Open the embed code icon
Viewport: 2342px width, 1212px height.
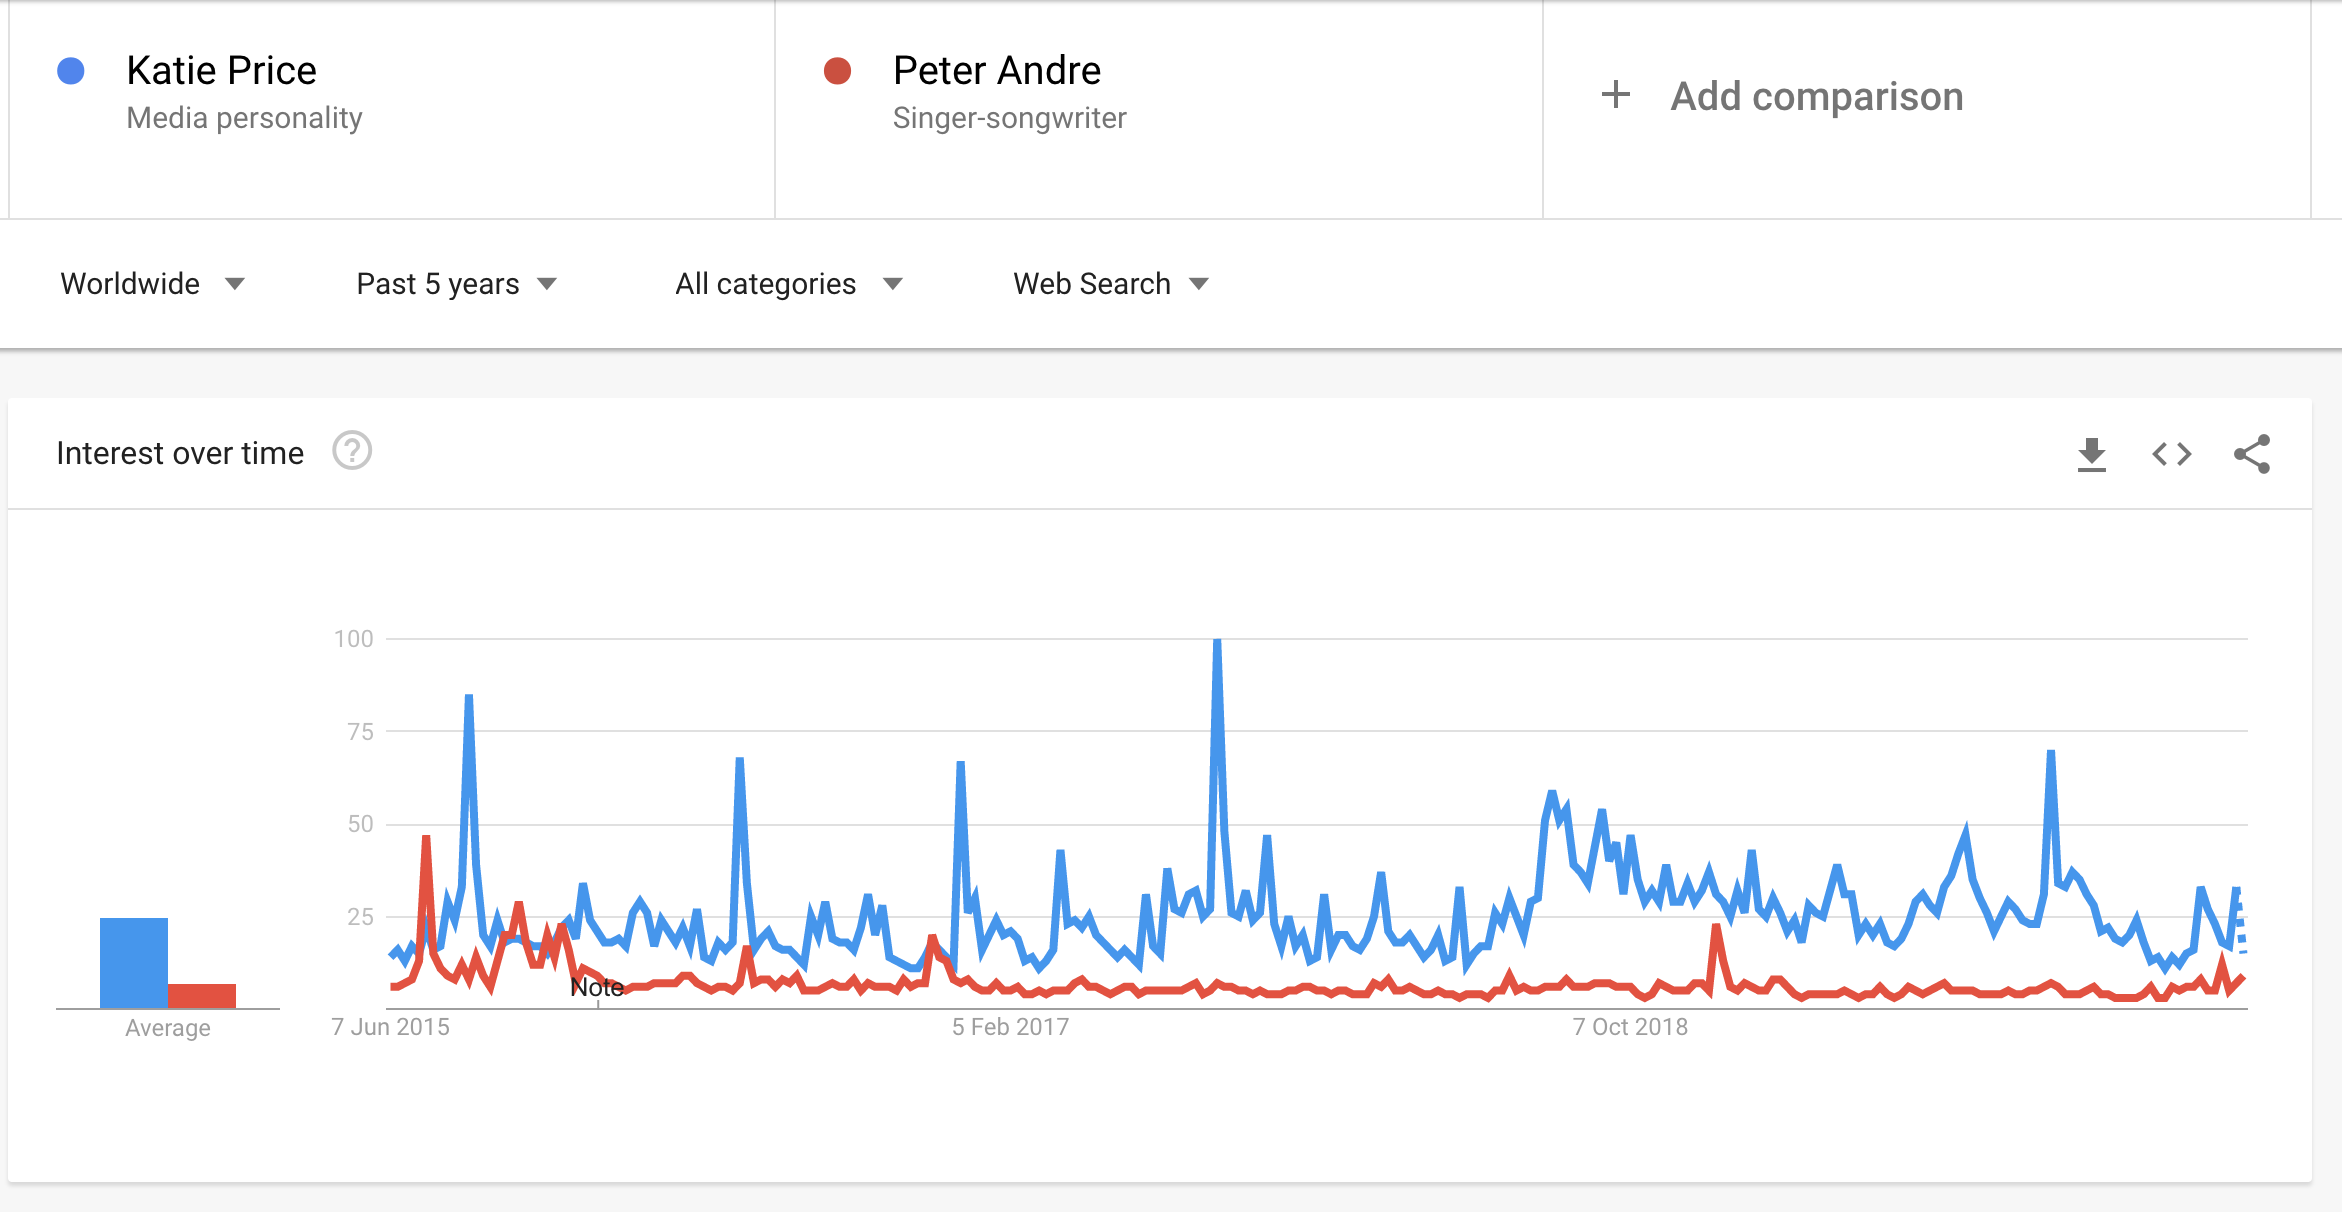(2172, 454)
